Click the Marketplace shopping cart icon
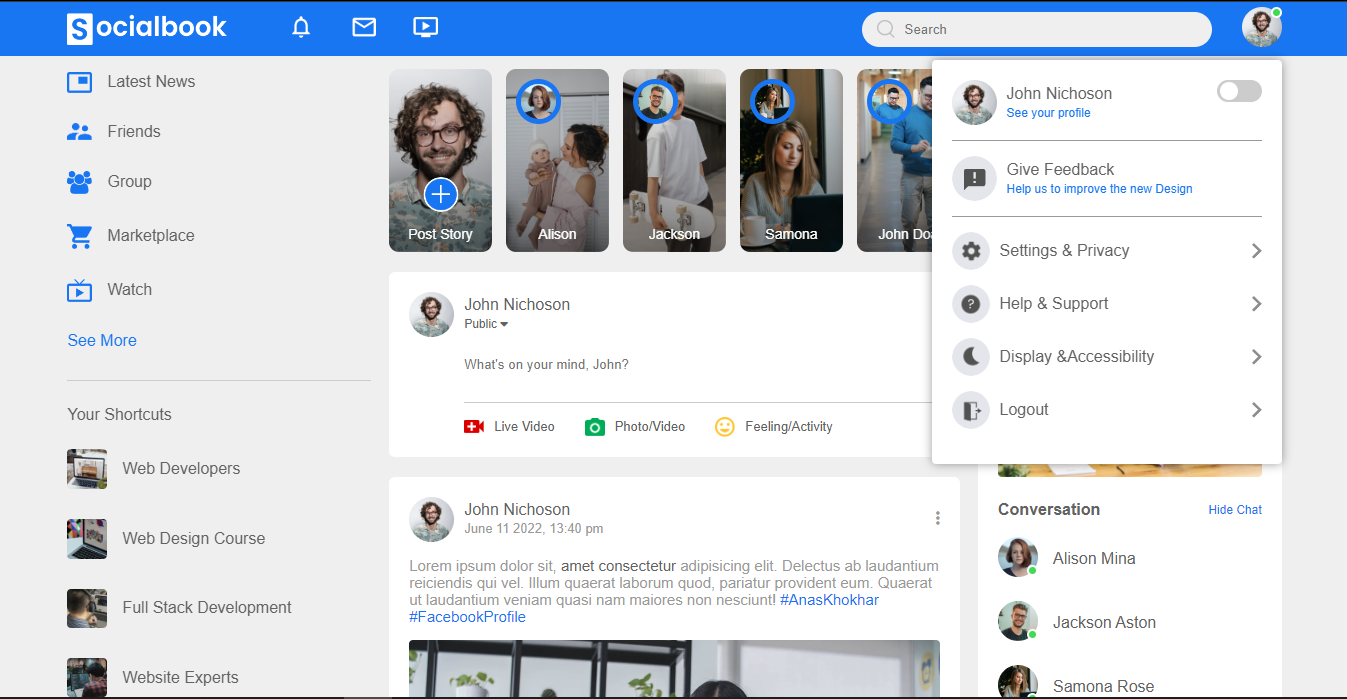The width and height of the screenshot is (1347, 699). click(79, 236)
